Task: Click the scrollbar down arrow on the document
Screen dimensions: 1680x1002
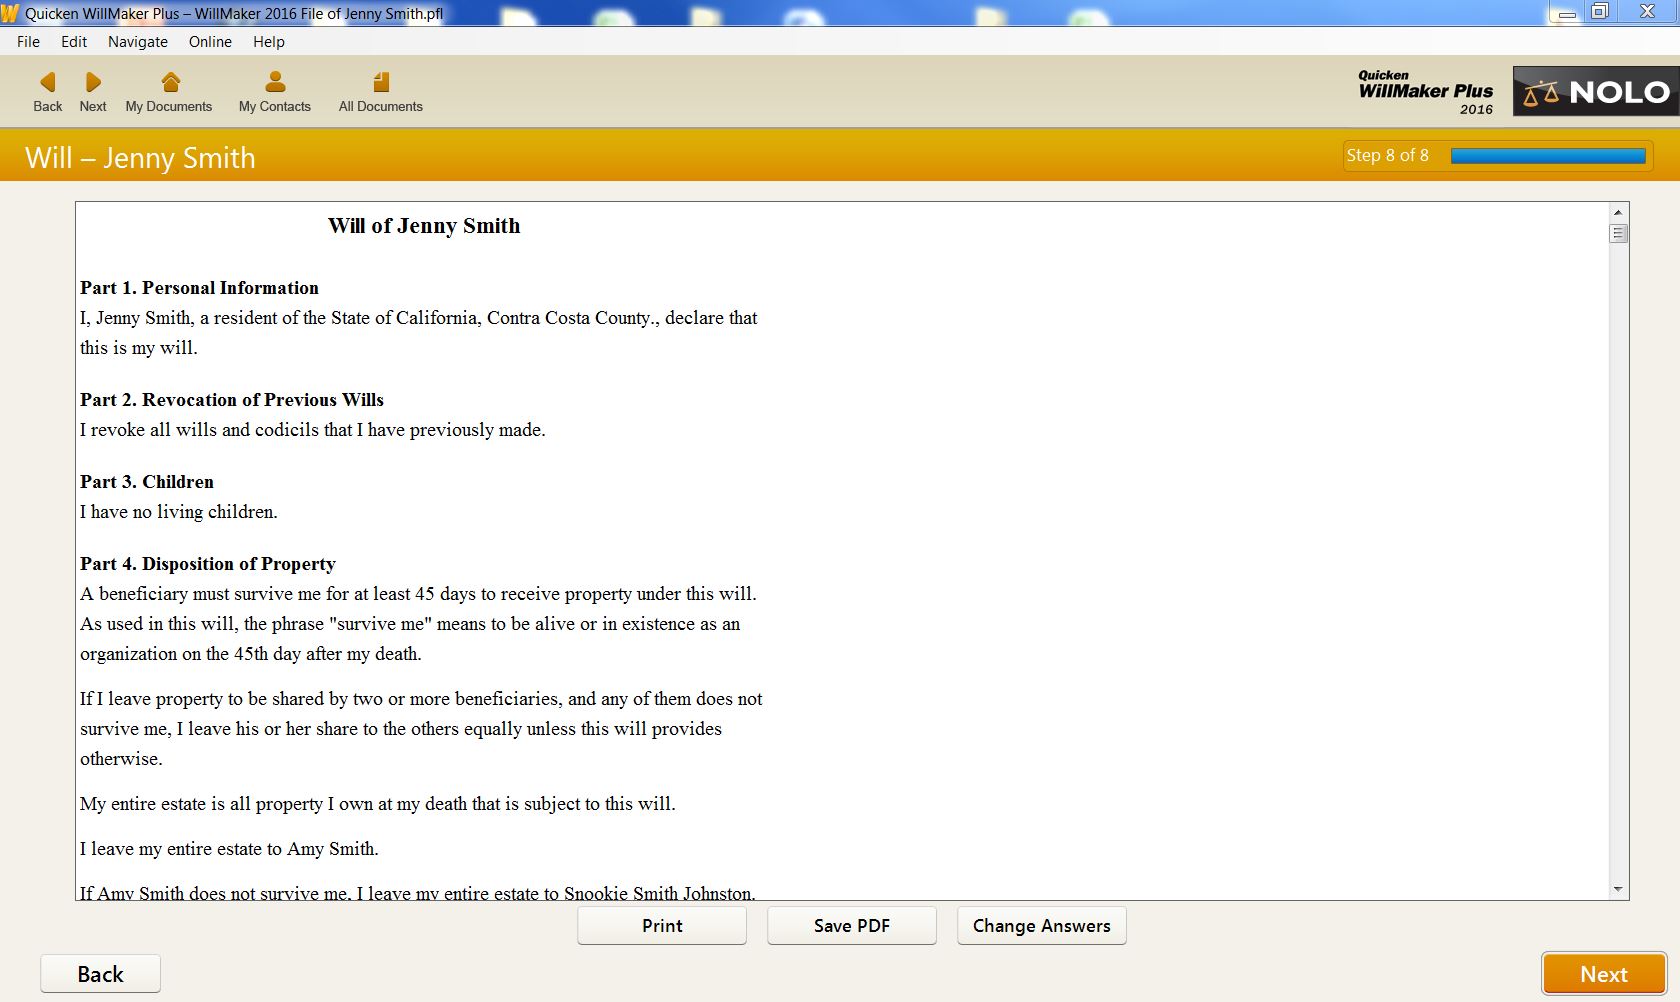Action: click(1618, 888)
